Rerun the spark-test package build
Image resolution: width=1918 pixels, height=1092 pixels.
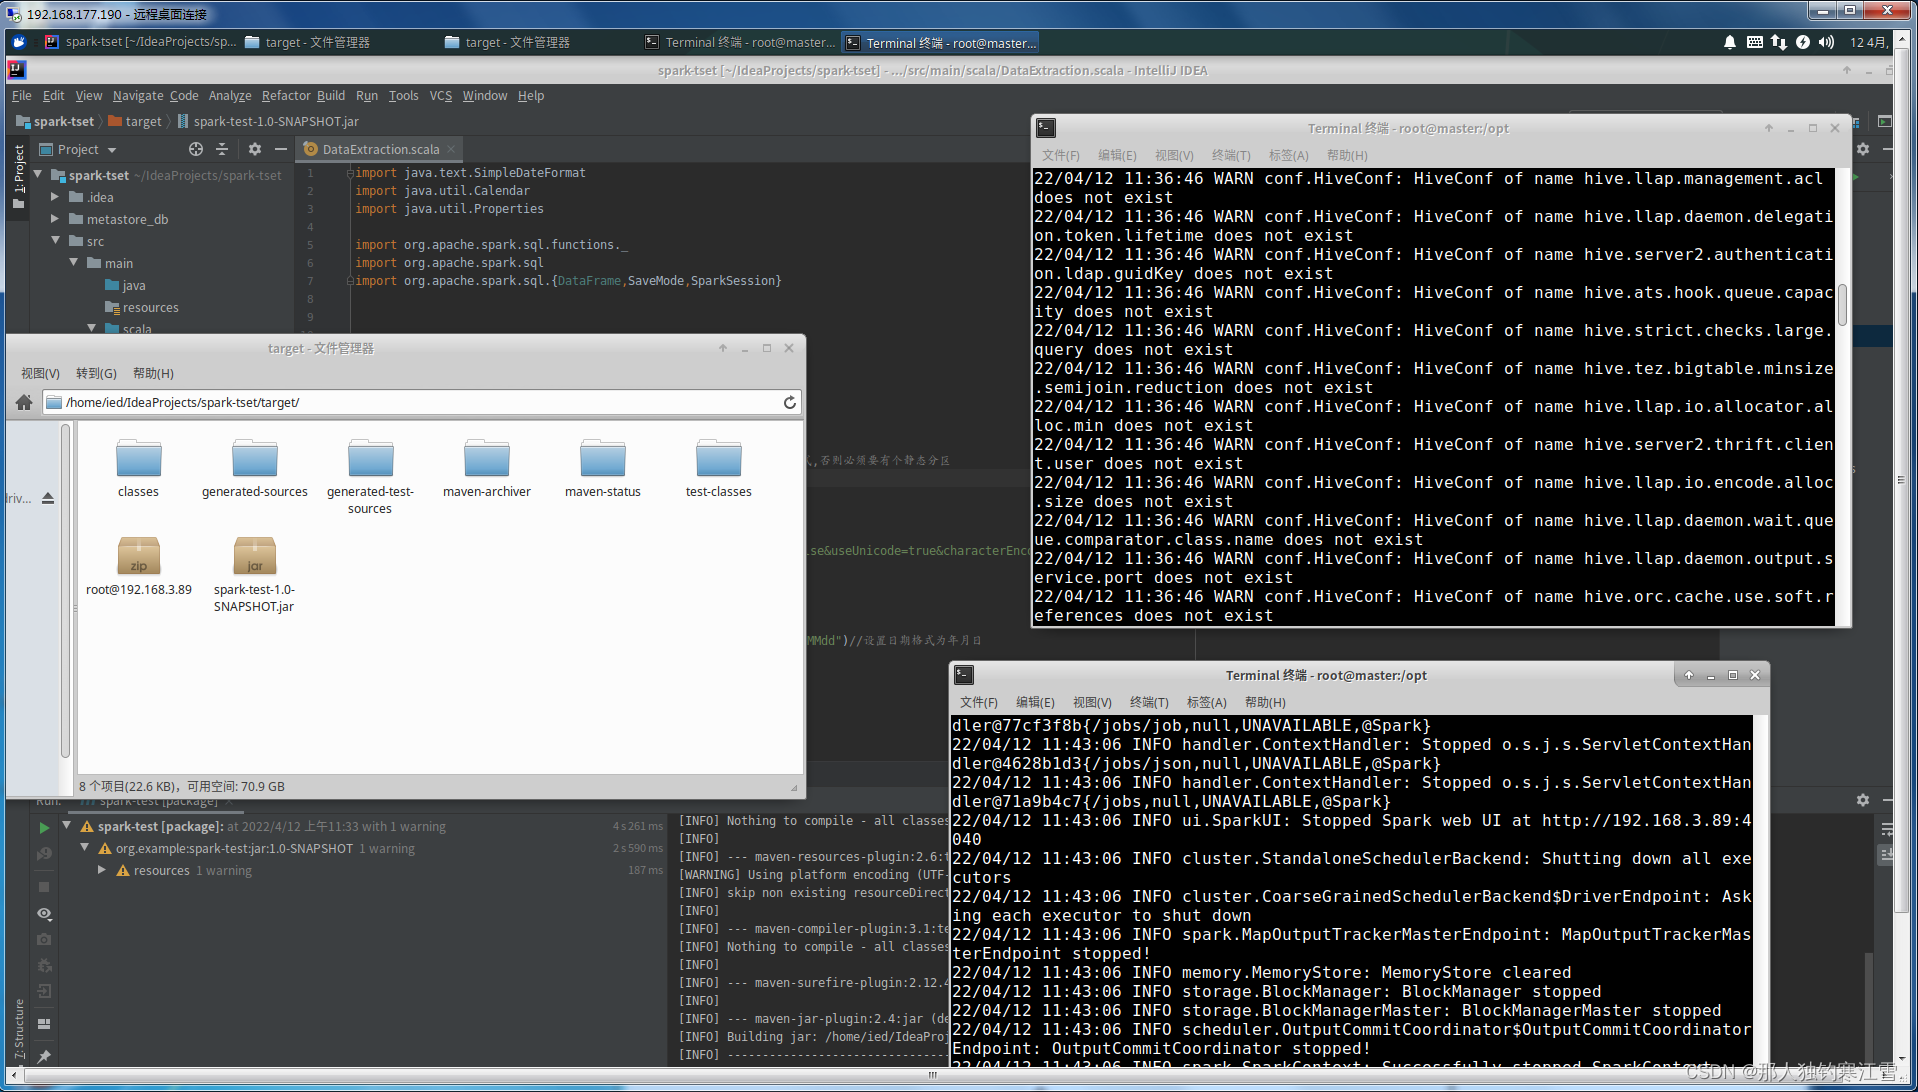[44, 827]
